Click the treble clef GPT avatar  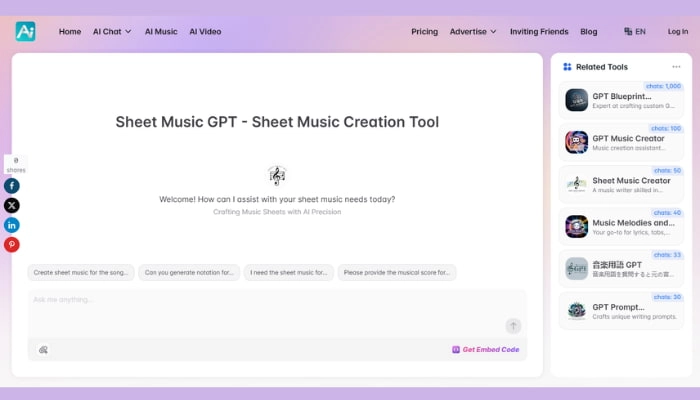point(277,175)
